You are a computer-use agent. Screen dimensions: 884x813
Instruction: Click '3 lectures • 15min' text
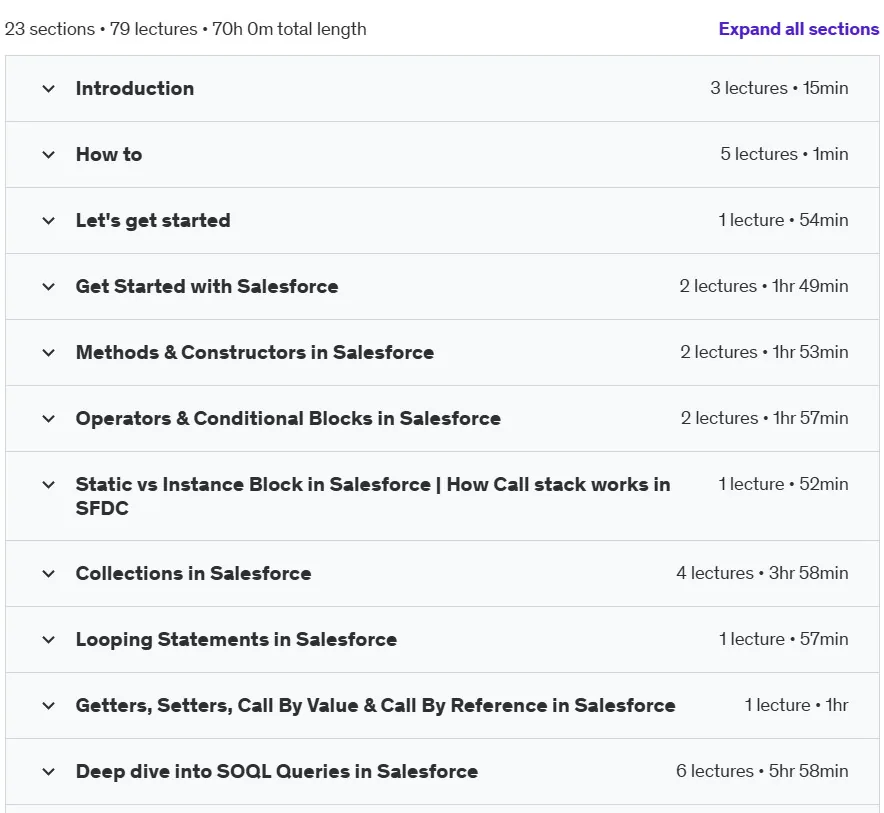[779, 88]
